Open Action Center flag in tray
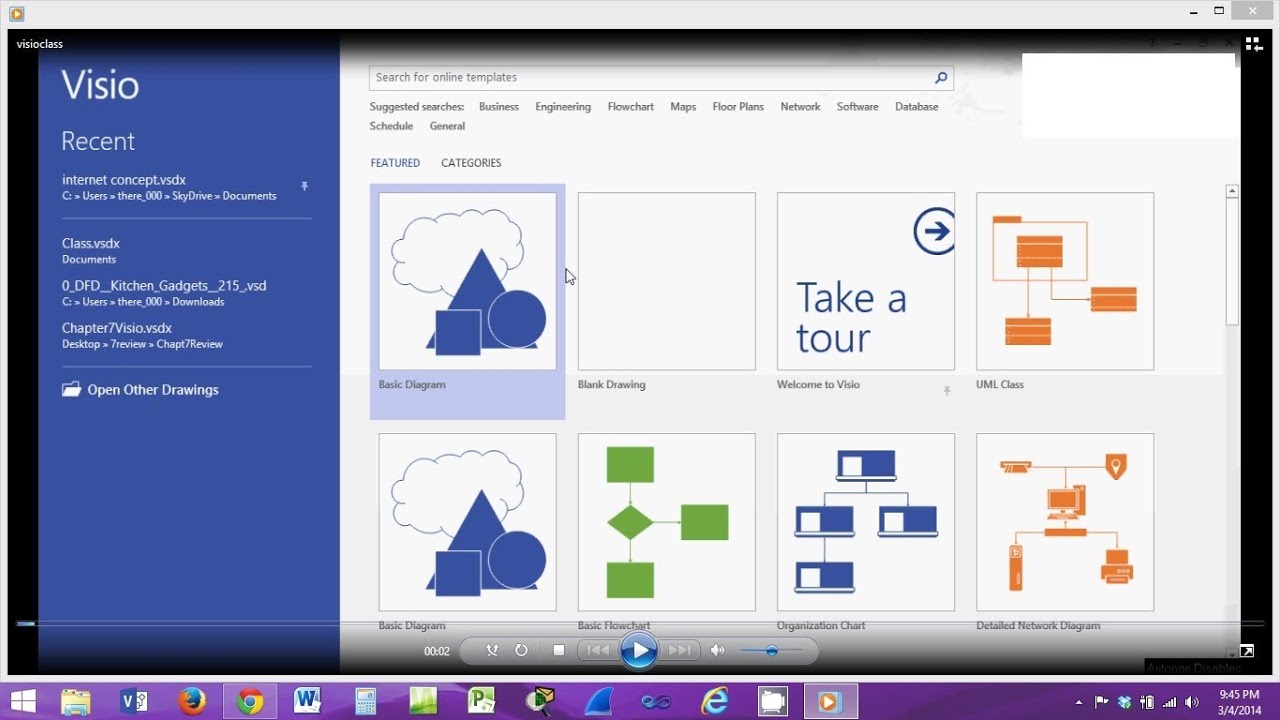The height and width of the screenshot is (720, 1280). point(1102,701)
